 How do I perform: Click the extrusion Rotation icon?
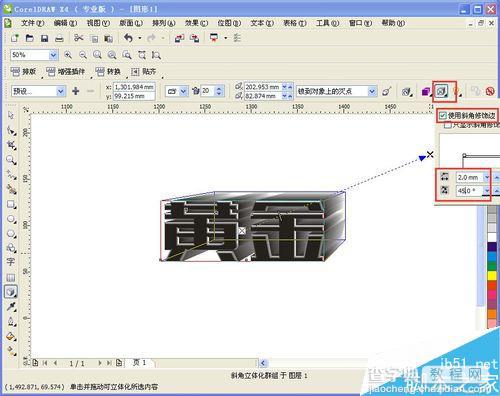[x=406, y=91]
